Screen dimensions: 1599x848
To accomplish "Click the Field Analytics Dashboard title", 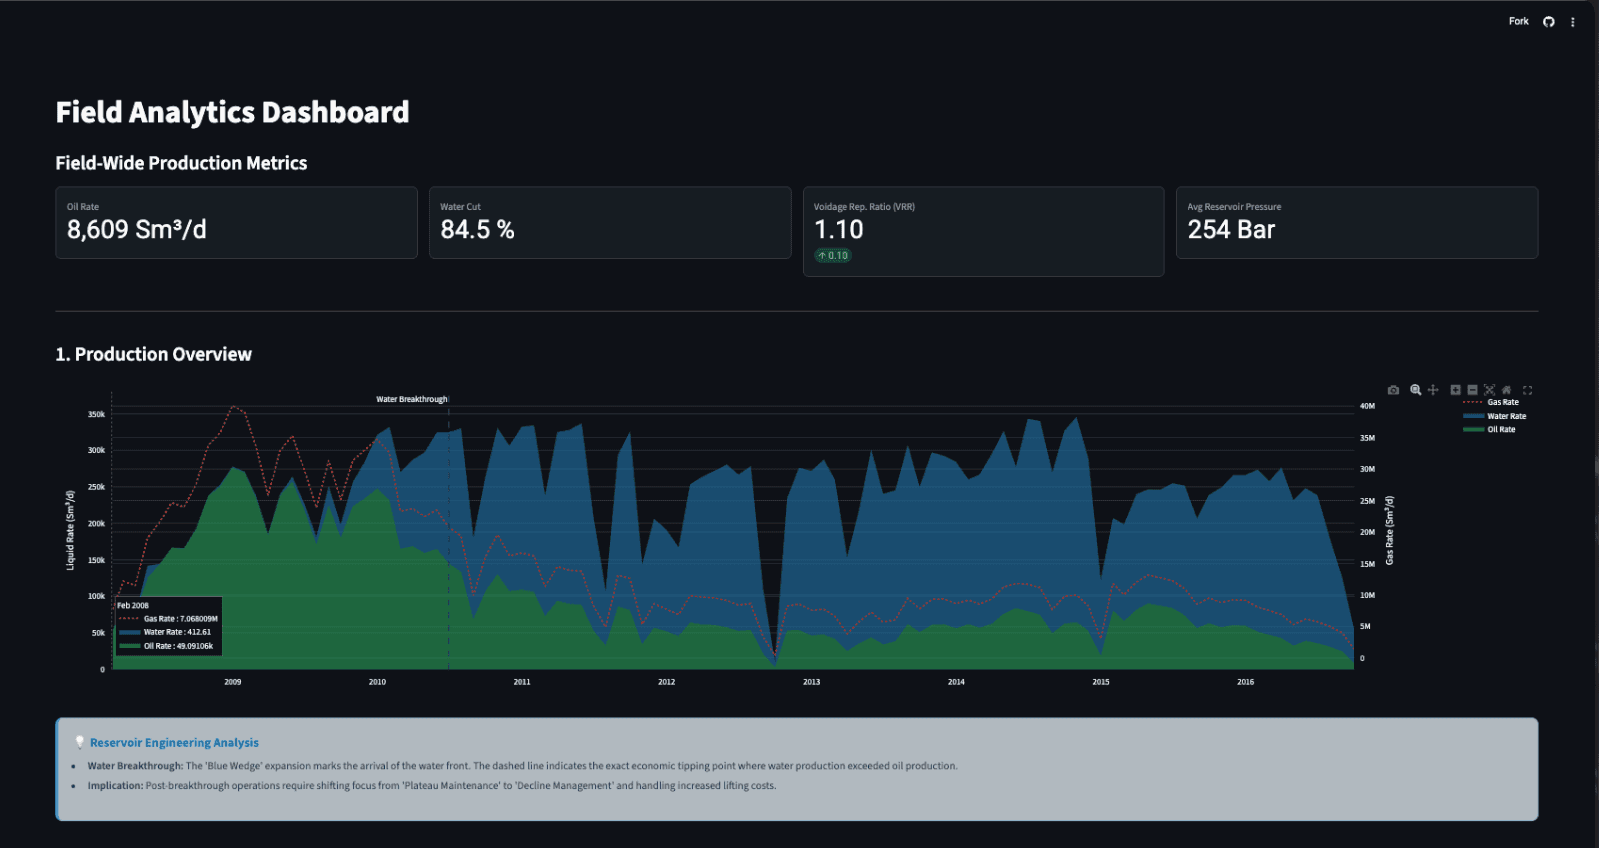I will [x=232, y=112].
